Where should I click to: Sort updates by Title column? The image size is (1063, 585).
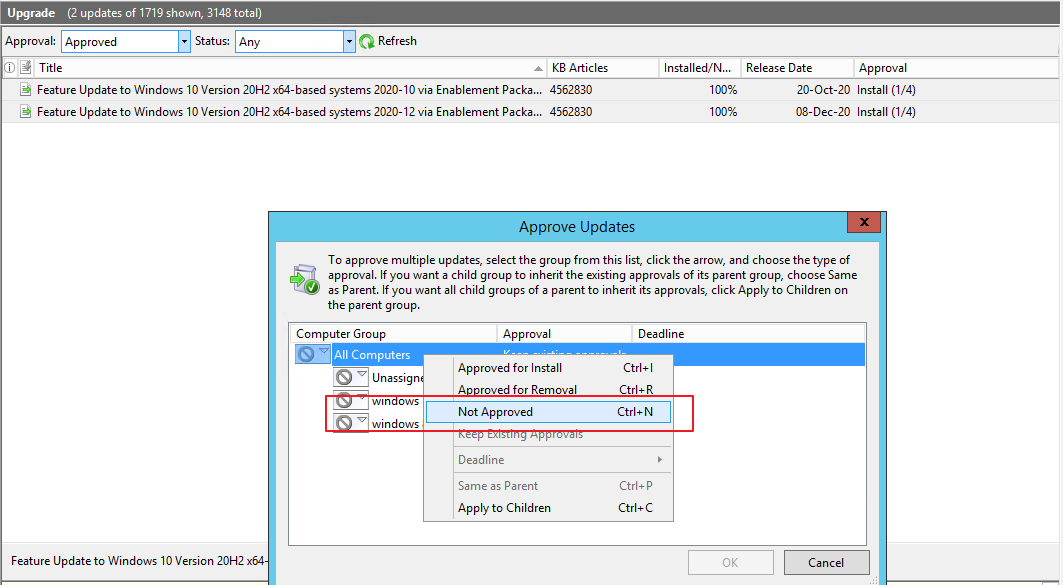pyautogui.click(x=290, y=68)
